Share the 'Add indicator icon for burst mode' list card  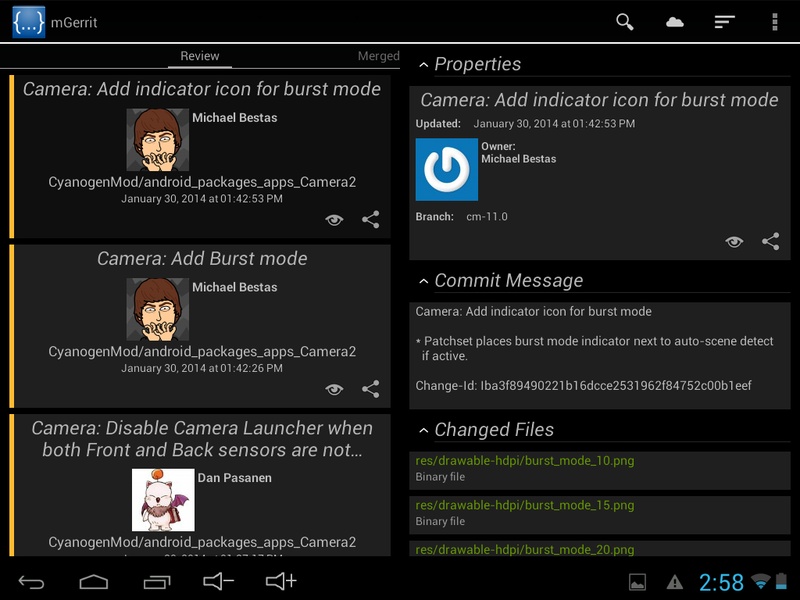pos(370,219)
